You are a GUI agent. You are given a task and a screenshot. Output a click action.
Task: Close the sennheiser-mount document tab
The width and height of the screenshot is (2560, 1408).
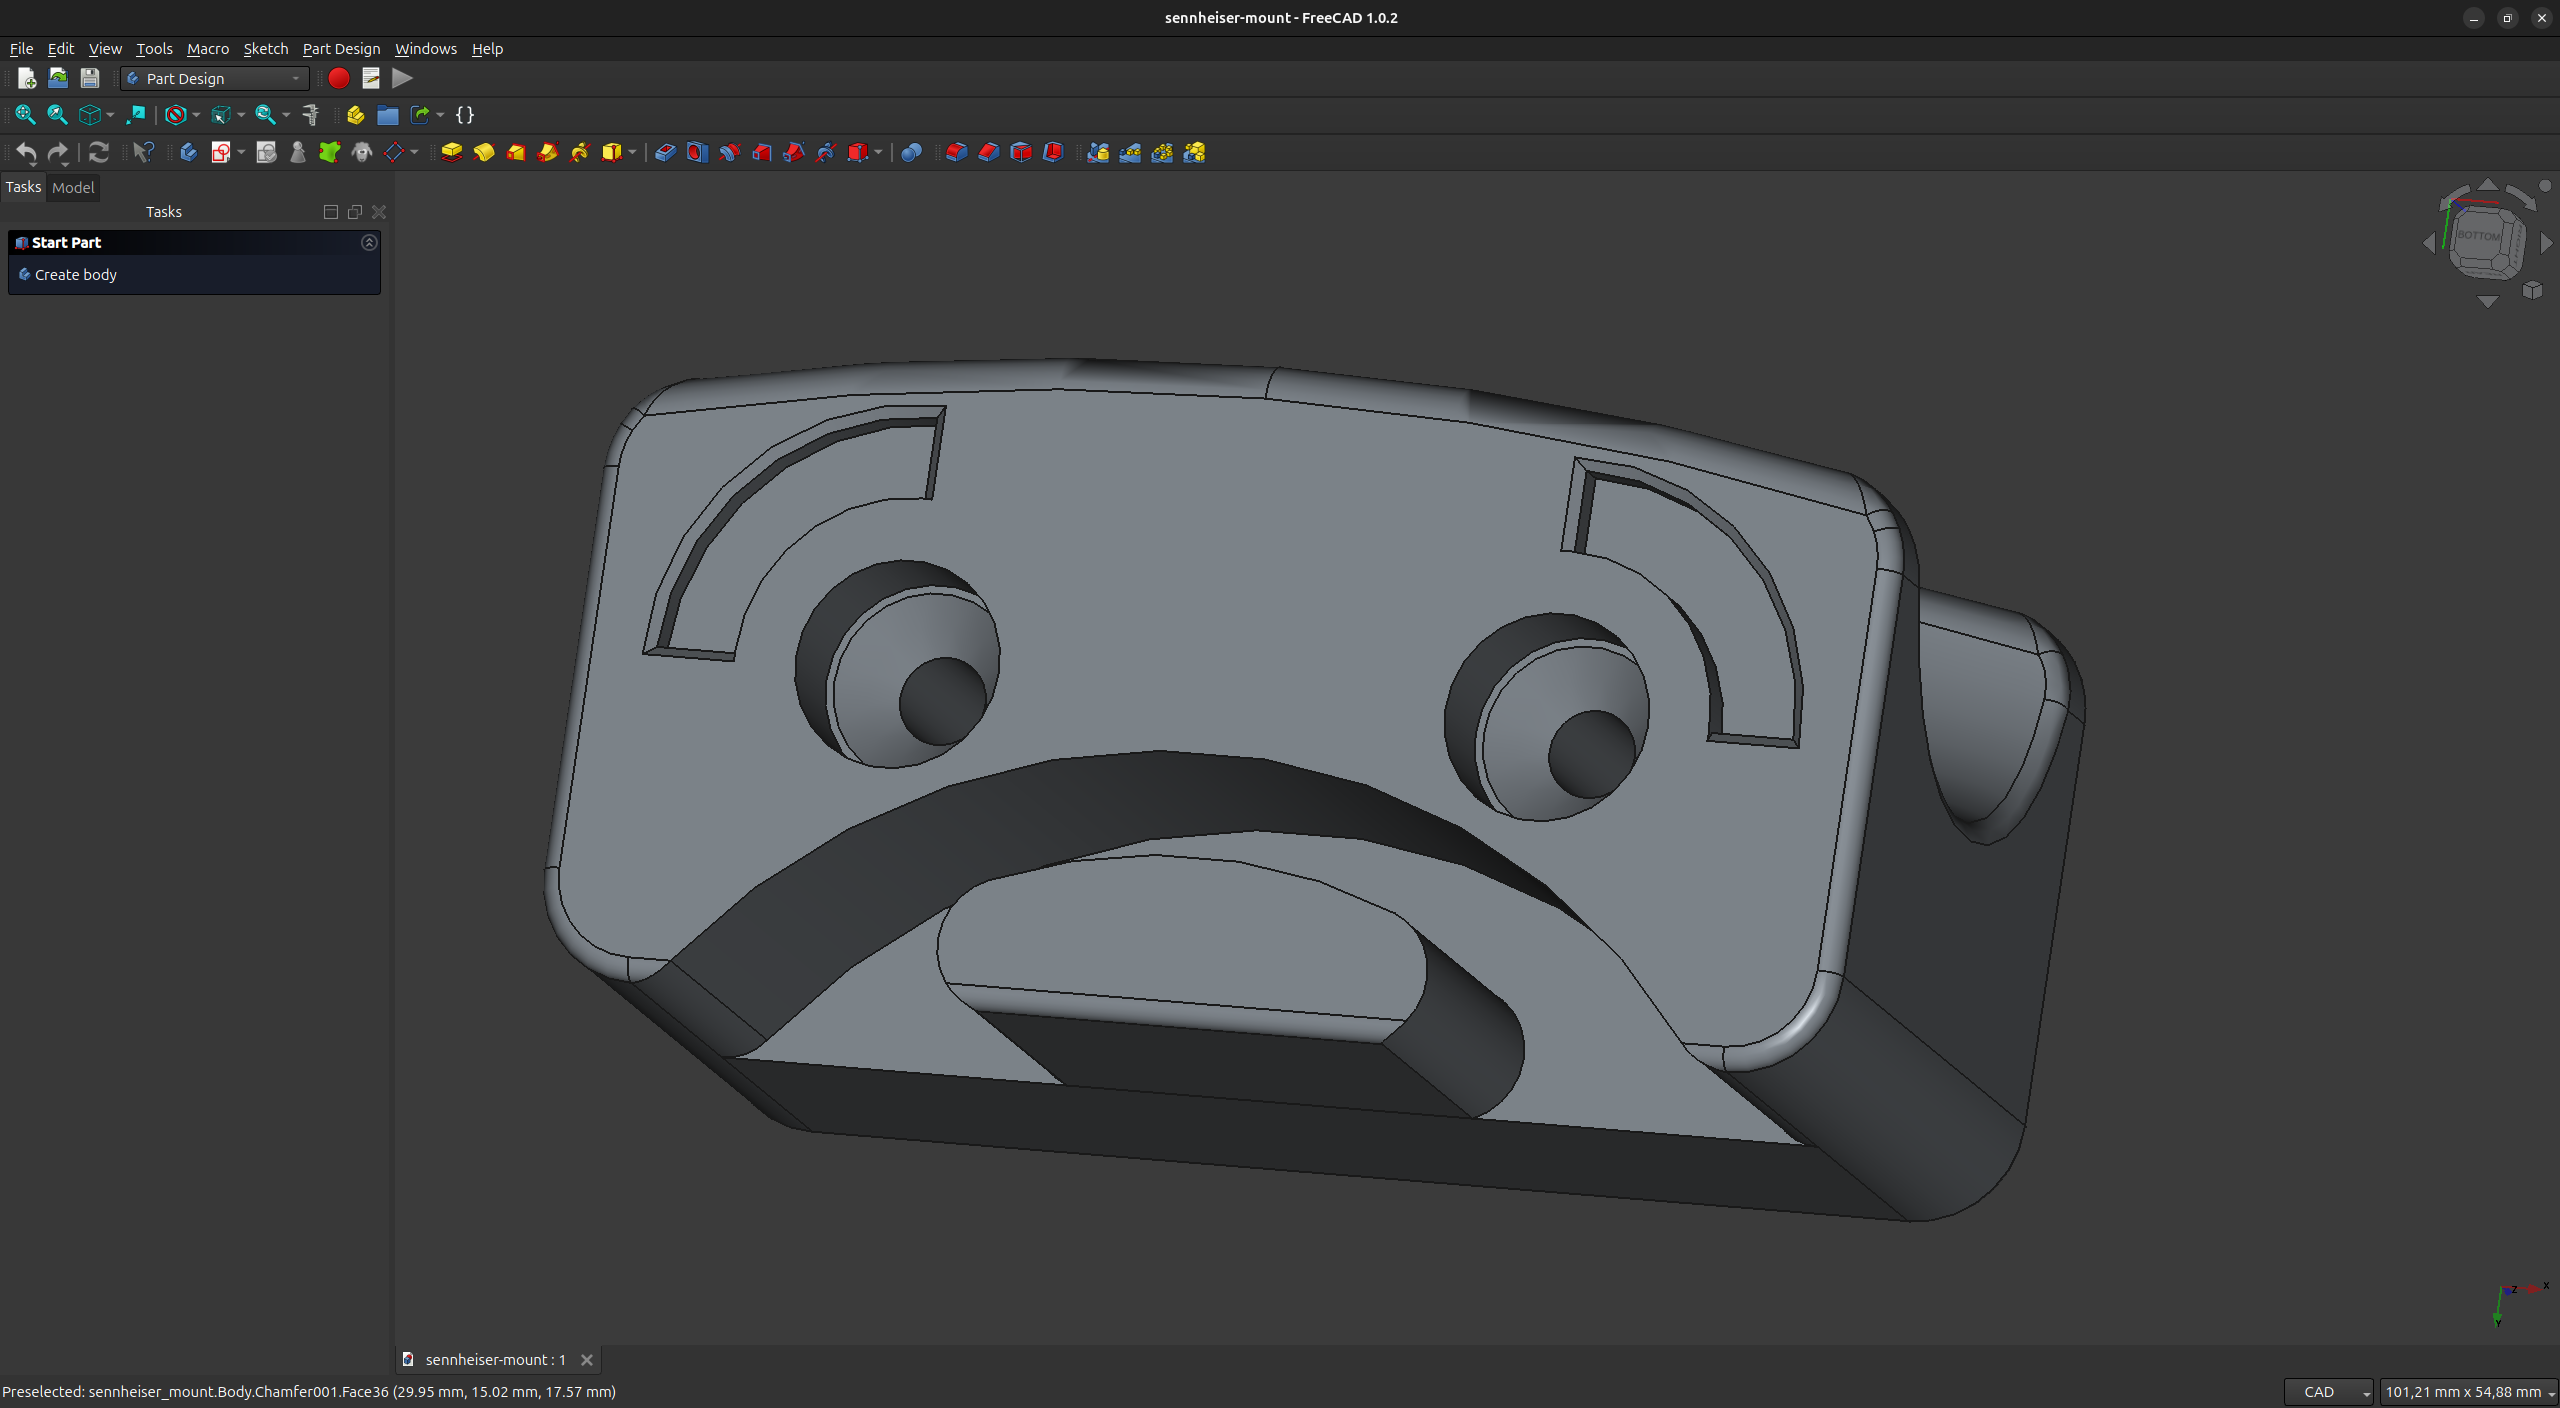point(587,1359)
